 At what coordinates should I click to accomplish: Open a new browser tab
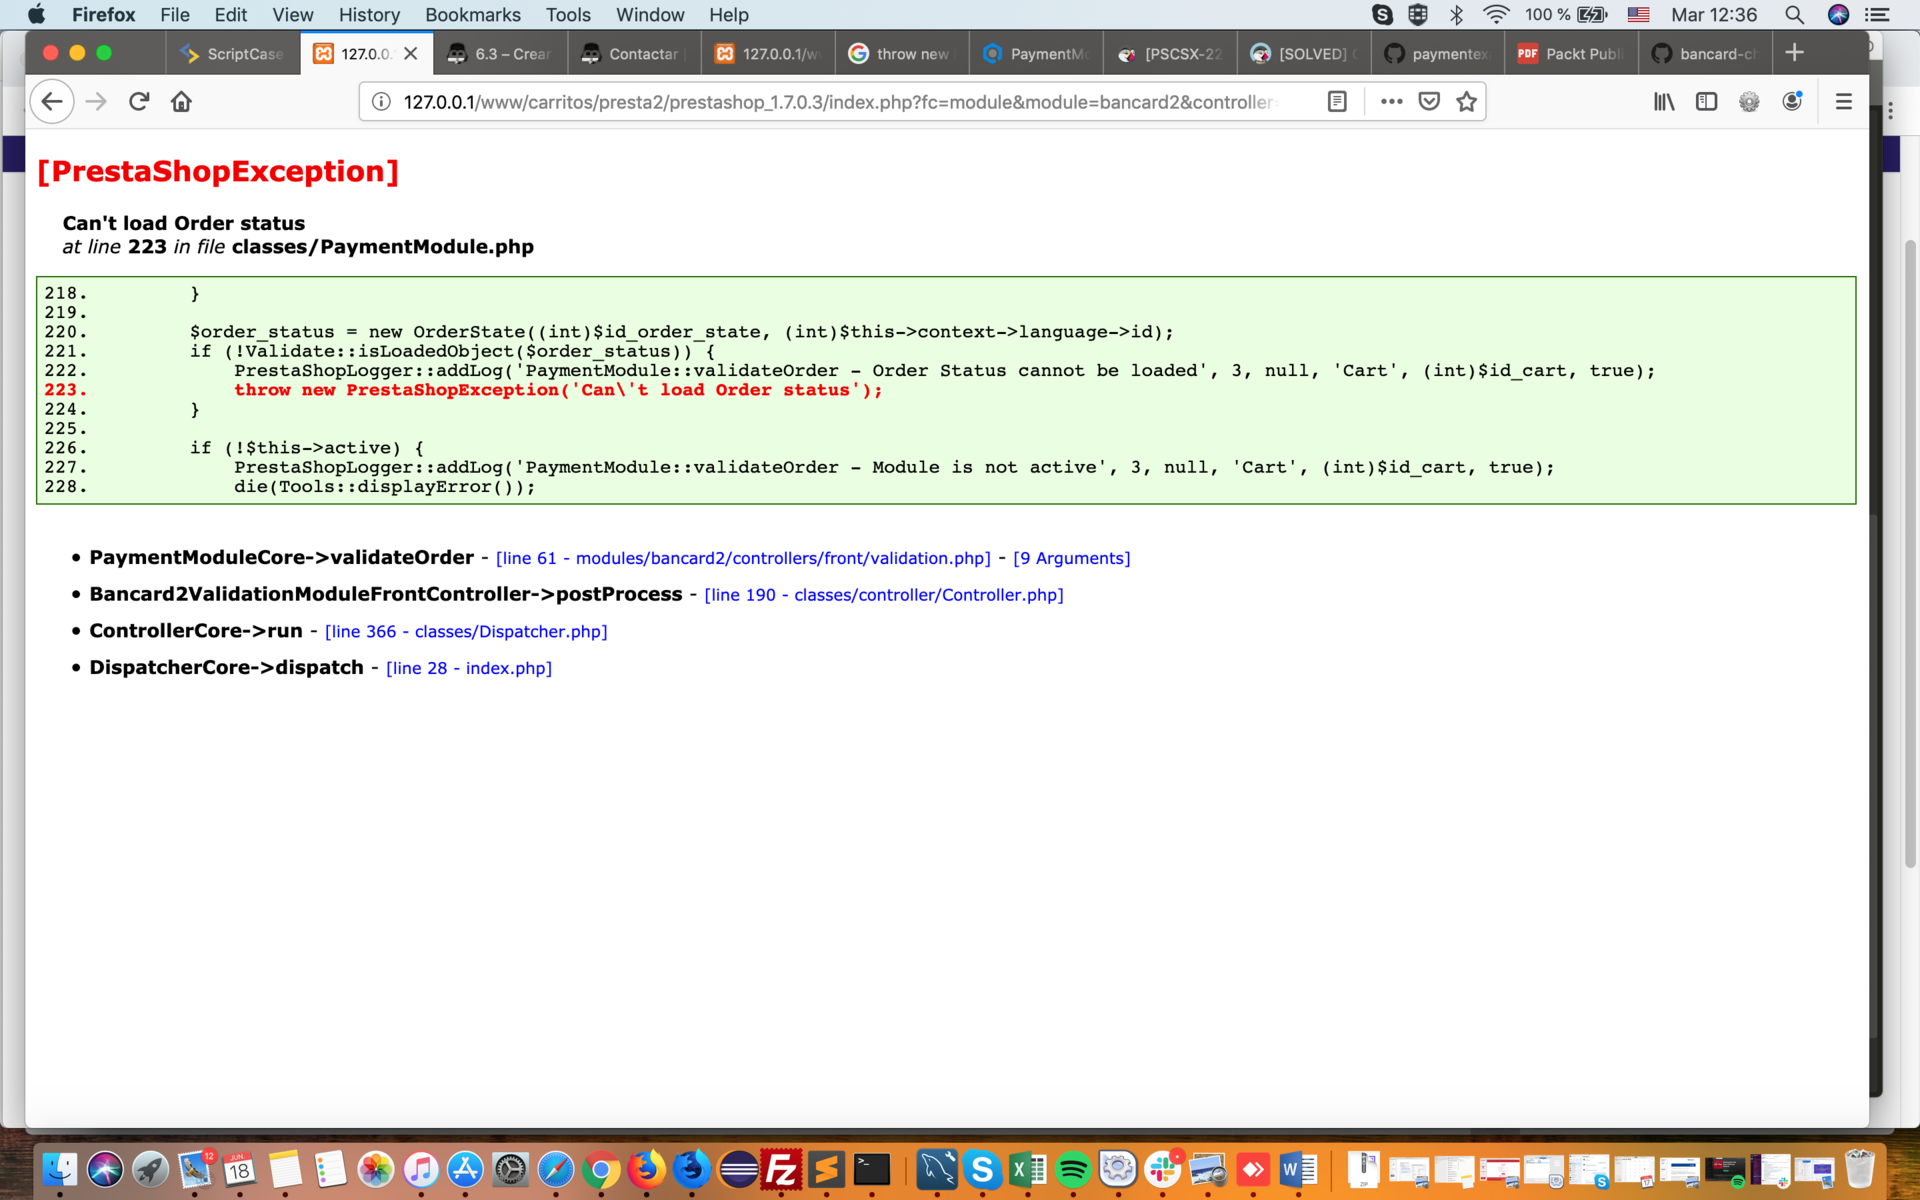pyautogui.click(x=1794, y=53)
